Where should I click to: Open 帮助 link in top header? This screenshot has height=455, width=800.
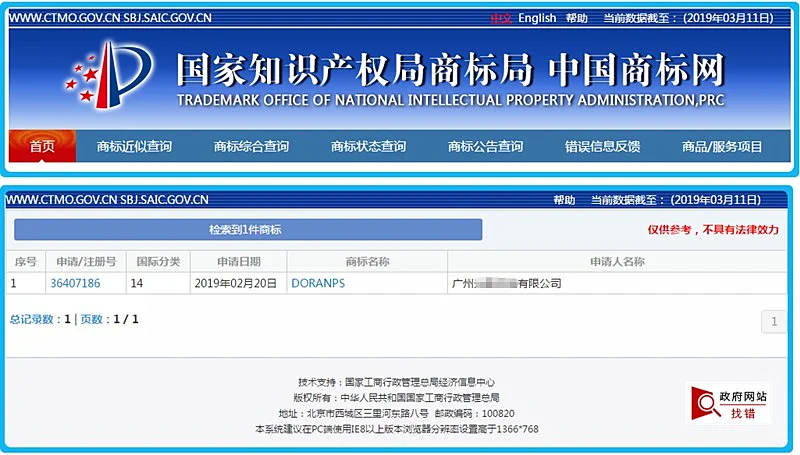pos(577,18)
